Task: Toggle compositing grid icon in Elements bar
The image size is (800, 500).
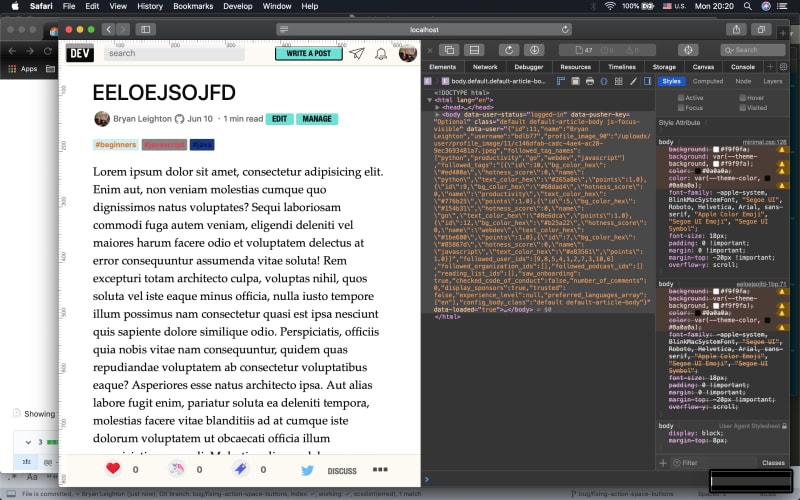Action: tap(618, 81)
